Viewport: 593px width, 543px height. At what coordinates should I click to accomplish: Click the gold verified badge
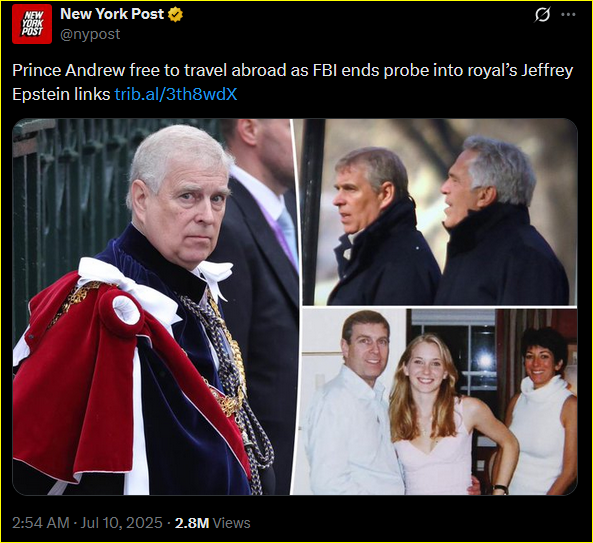tap(175, 14)
